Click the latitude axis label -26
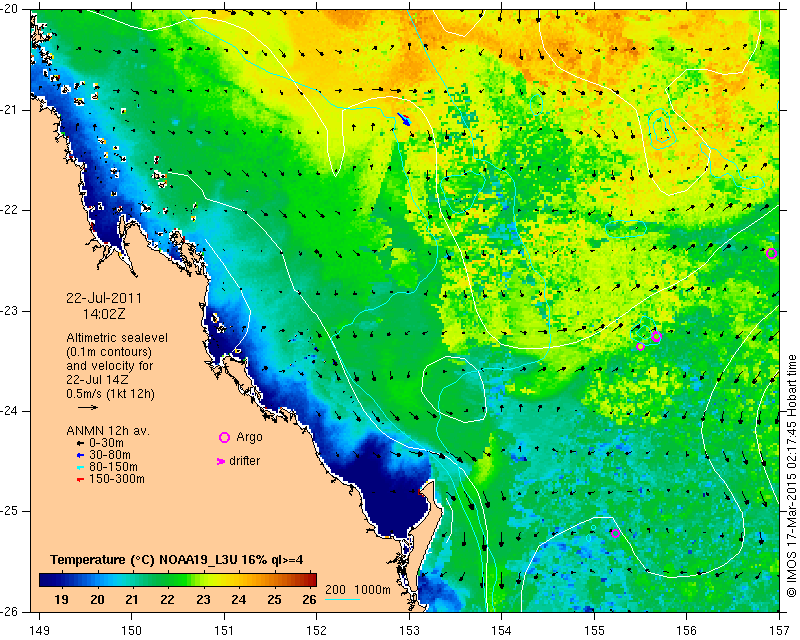 9,612
